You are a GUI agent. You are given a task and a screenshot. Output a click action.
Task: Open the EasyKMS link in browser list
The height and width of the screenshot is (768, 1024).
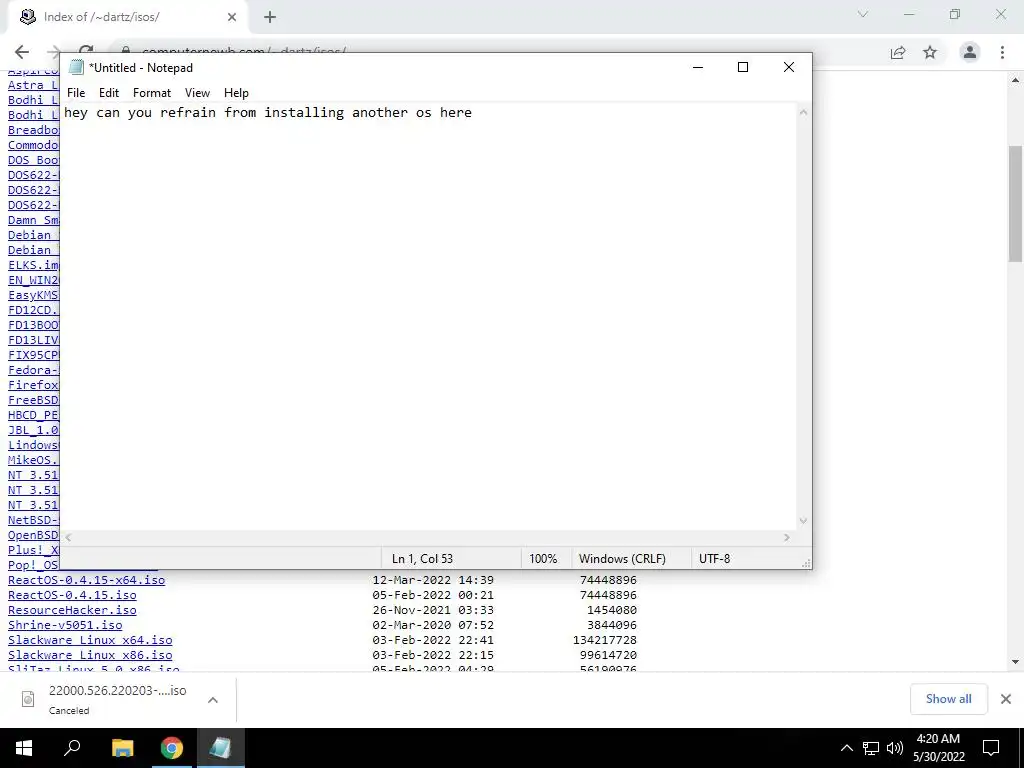33,295
